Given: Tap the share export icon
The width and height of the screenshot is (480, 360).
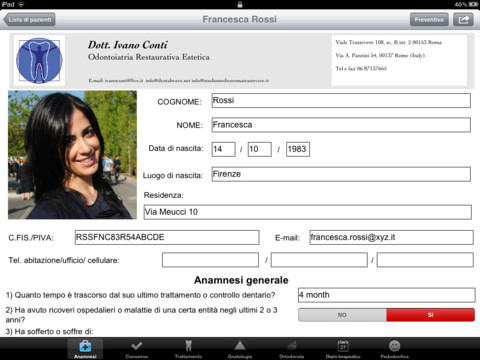Looking at the screenshot, I should tap(463, 20).
